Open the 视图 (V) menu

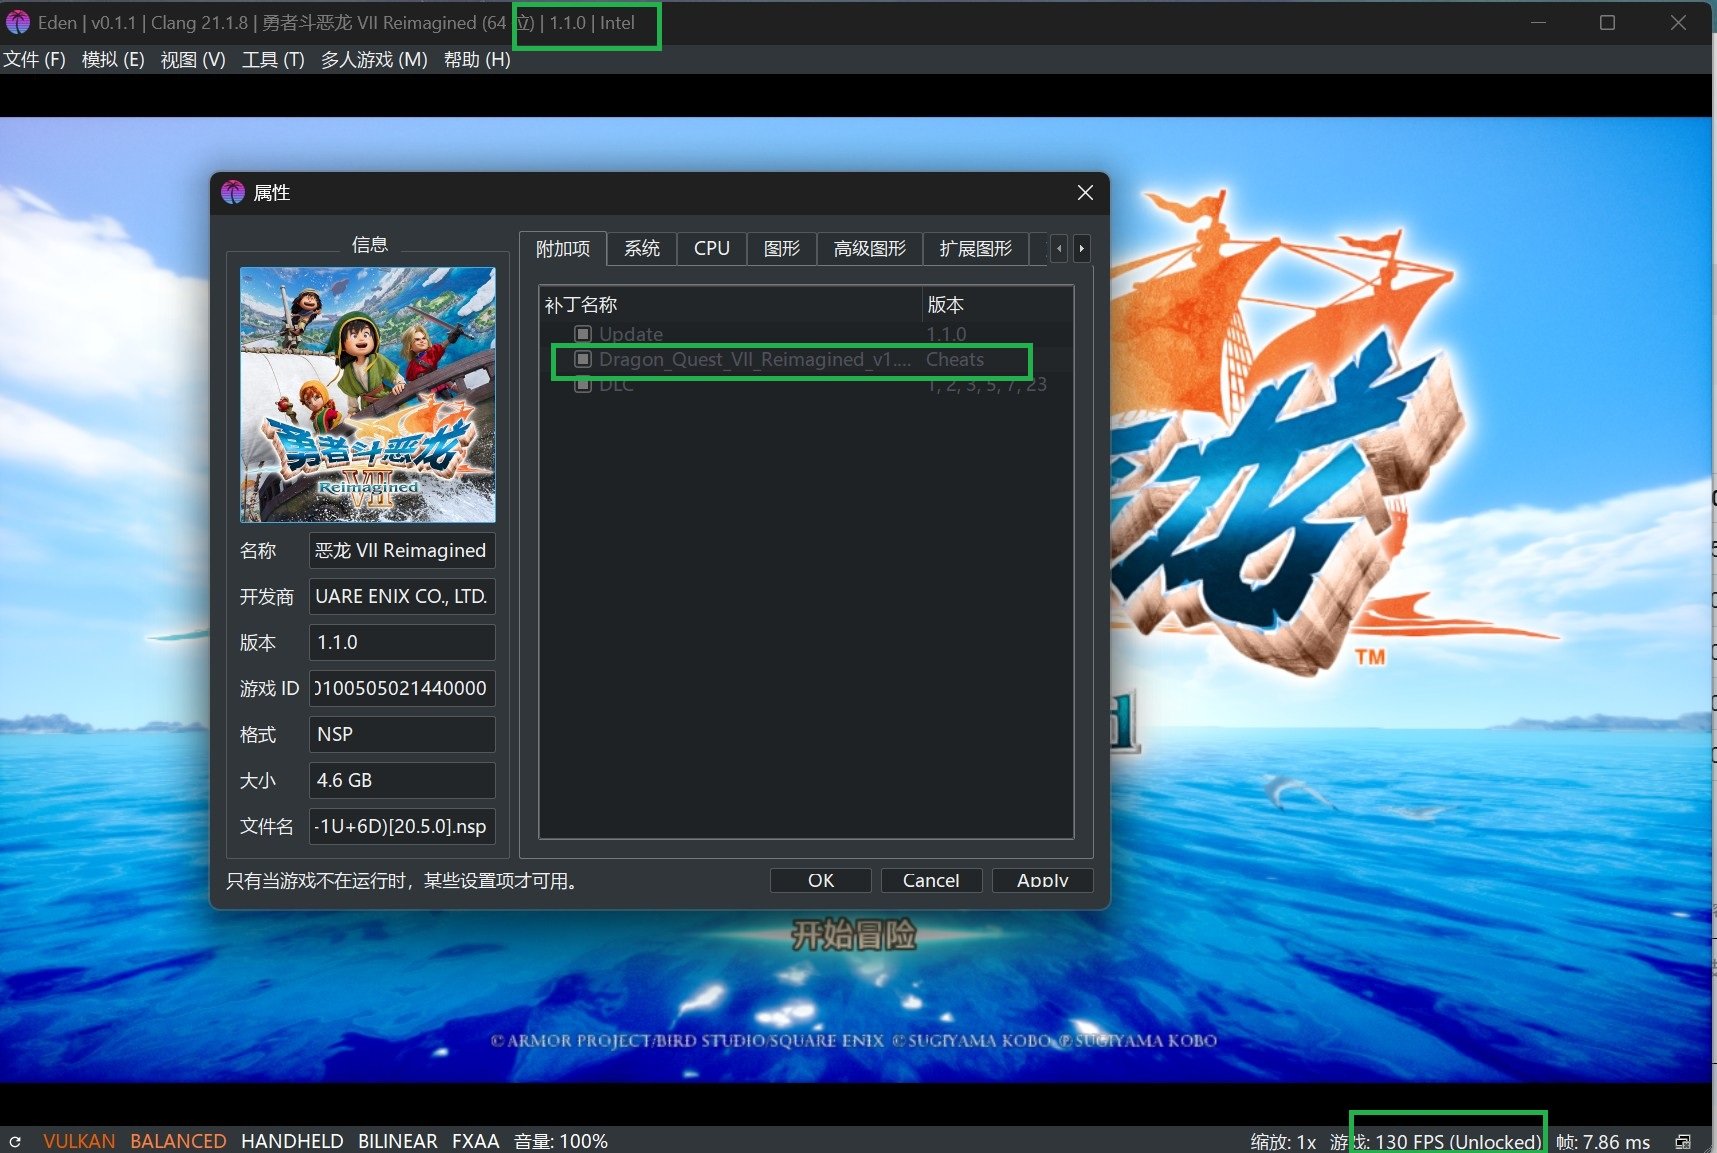[x=193, y=59]
